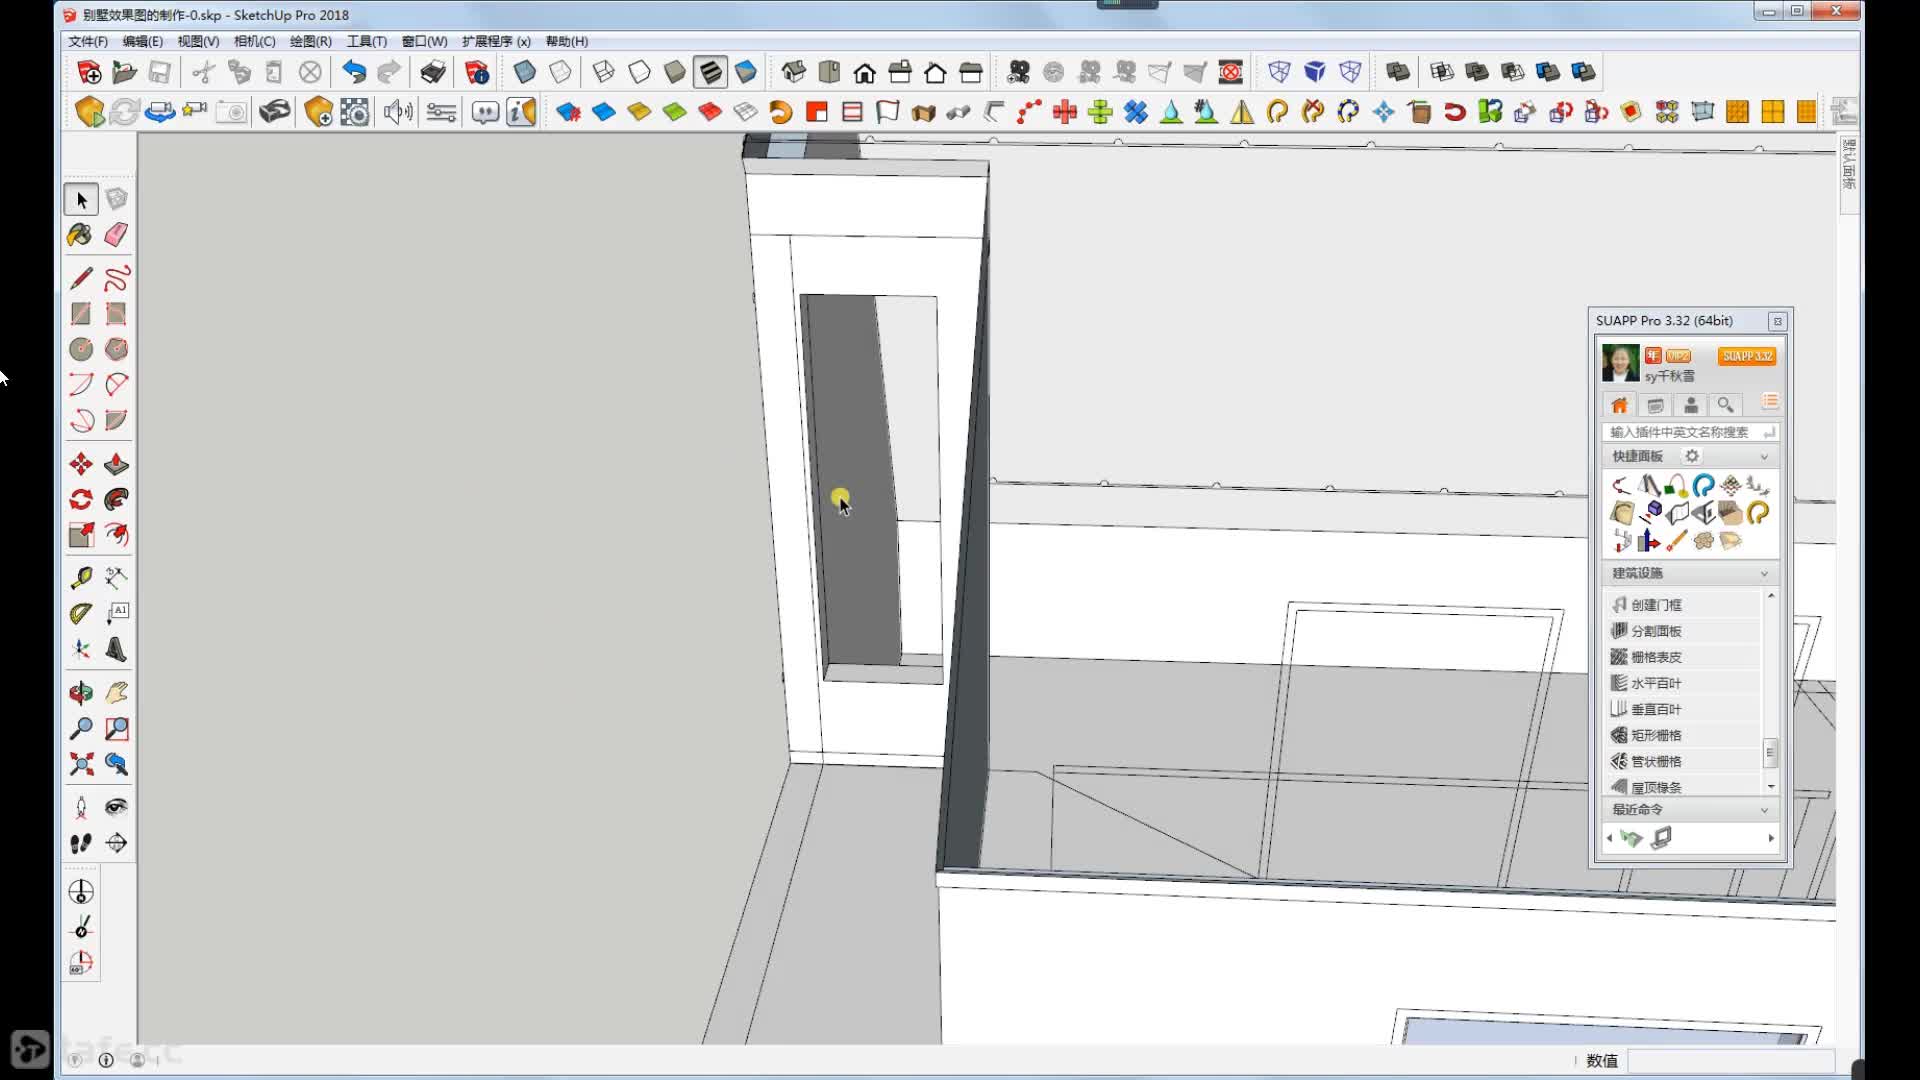Image resolution: width=1920 pixels, height=1080 pixels.
Task: Click the plugin name search field
Action: 1689,432
